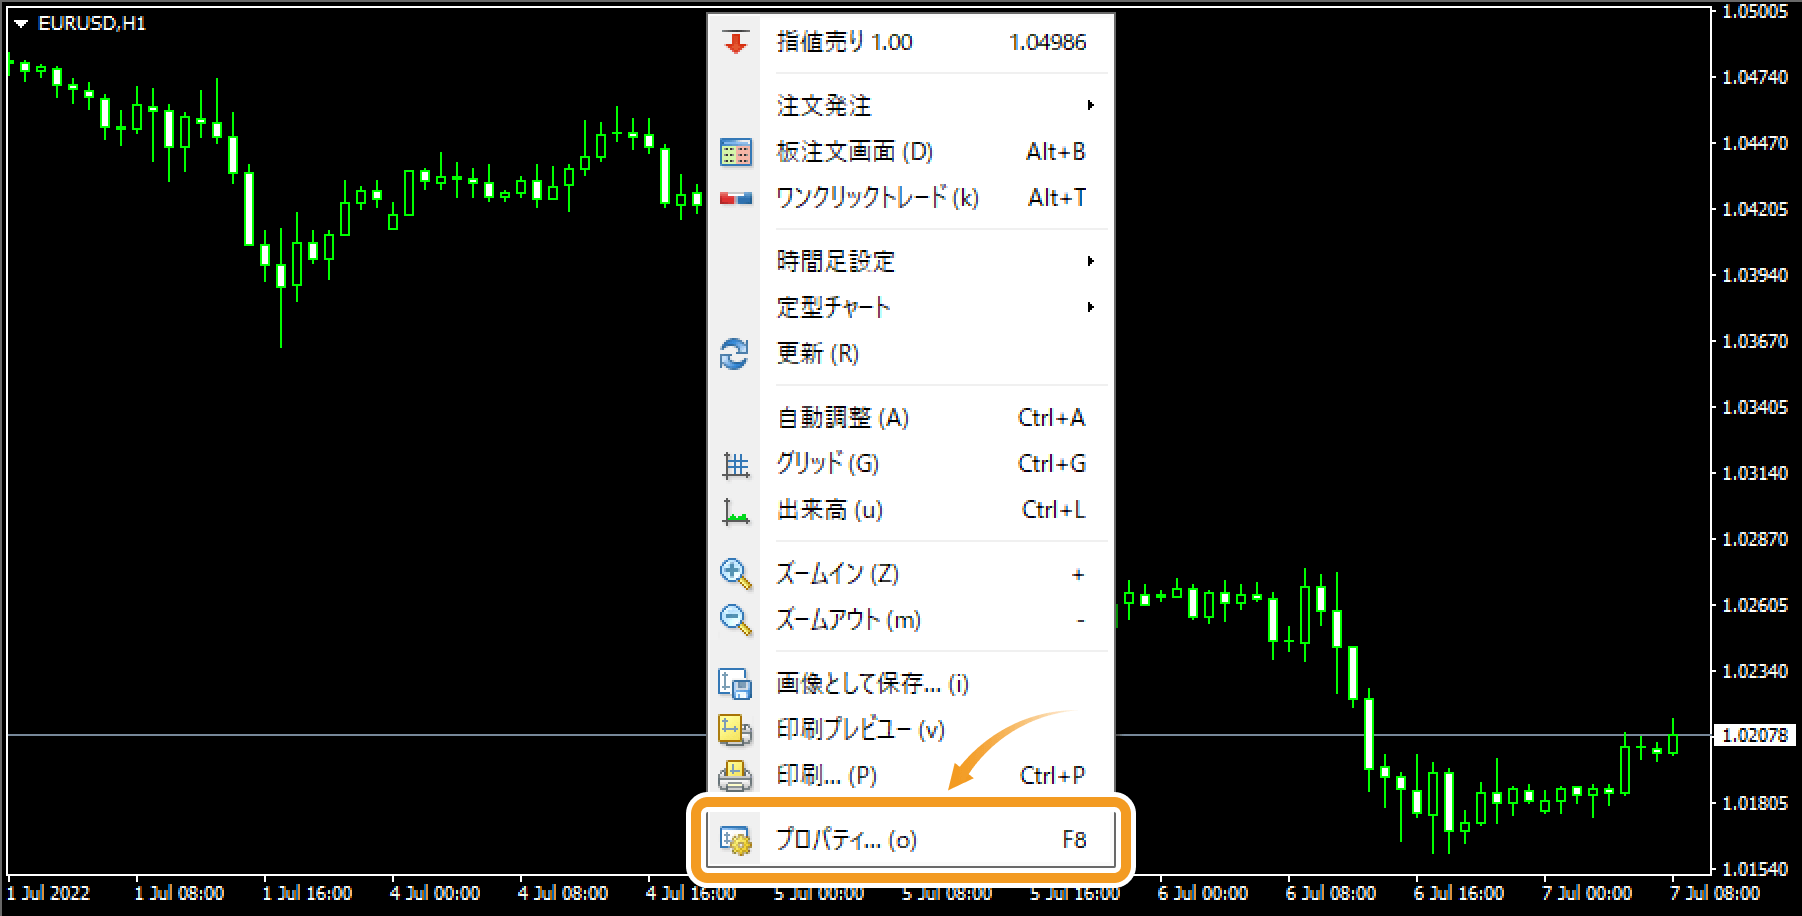Toggle 出来高 (u) menu option
Screen dimensions: 1802x916
911,510
